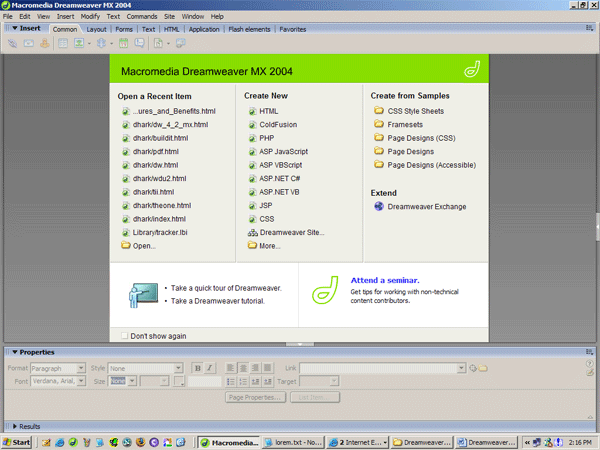The width and height of the screenshot is (600, 450).
Task: Collapse the Properties panel
Action: pyautogui.click(x=15, y=352)
